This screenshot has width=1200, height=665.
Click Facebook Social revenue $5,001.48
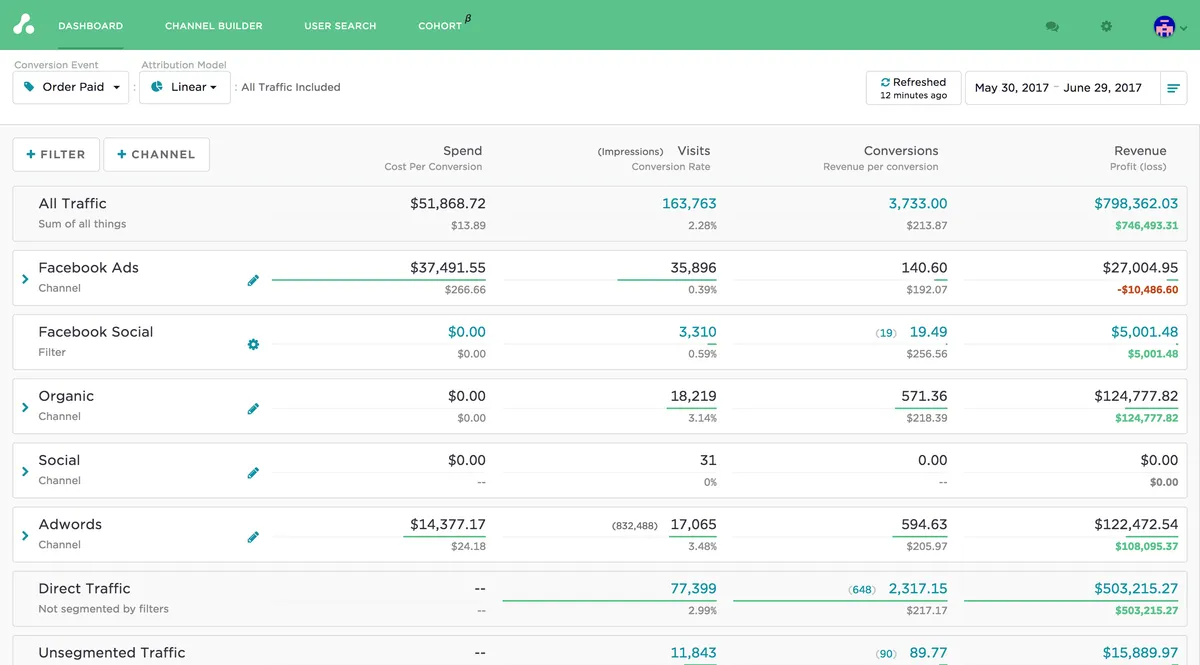(1144, 332)
